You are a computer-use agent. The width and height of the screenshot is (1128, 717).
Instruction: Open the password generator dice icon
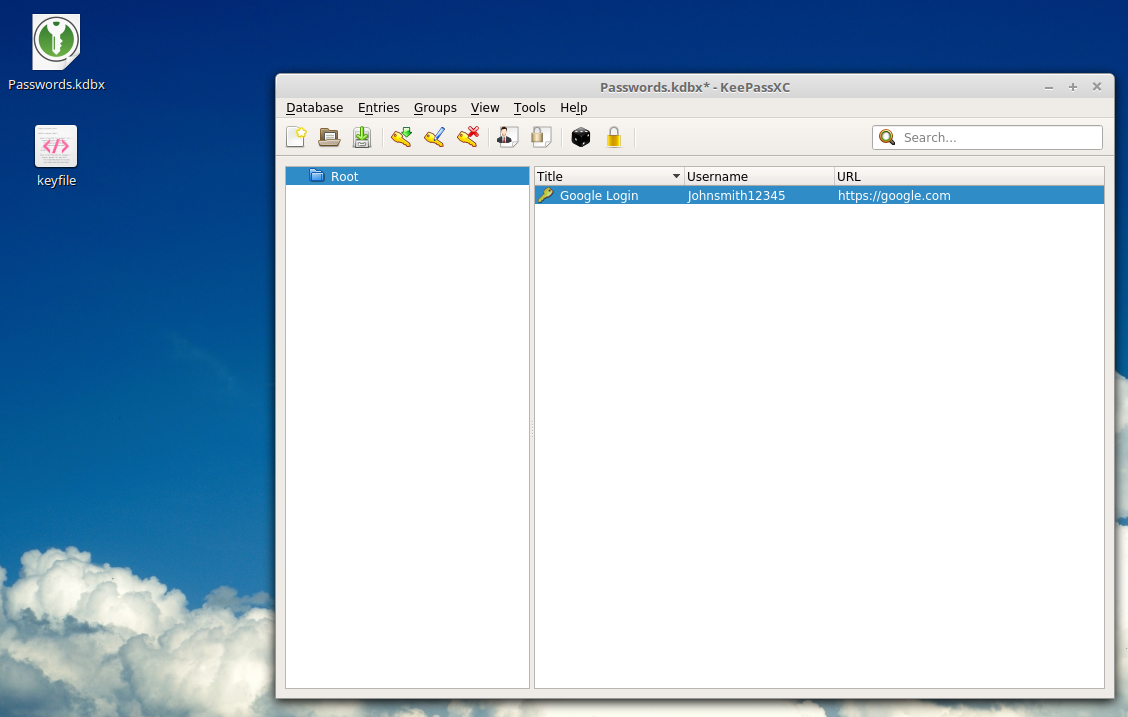pyautogui.click(x=581, y=137)
